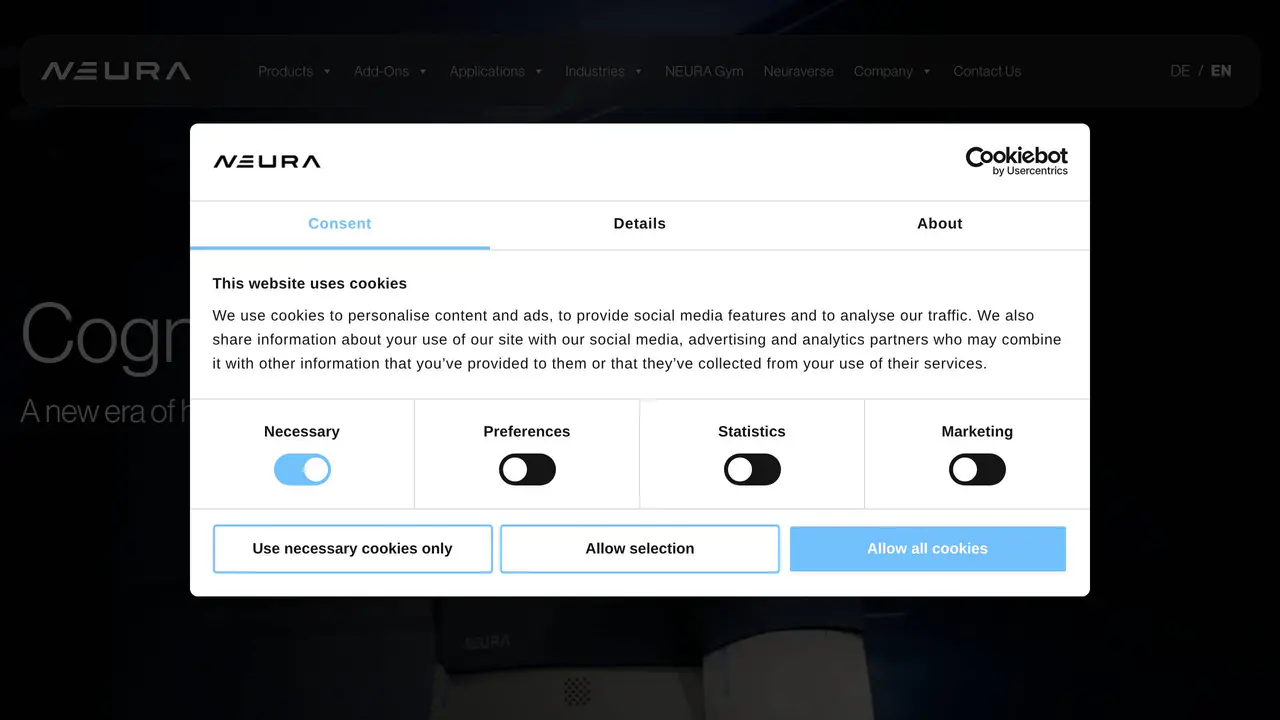Screen dimensions: 1280x720
Task: Click Use necessary cookies only button
Action: pos(352,549)
